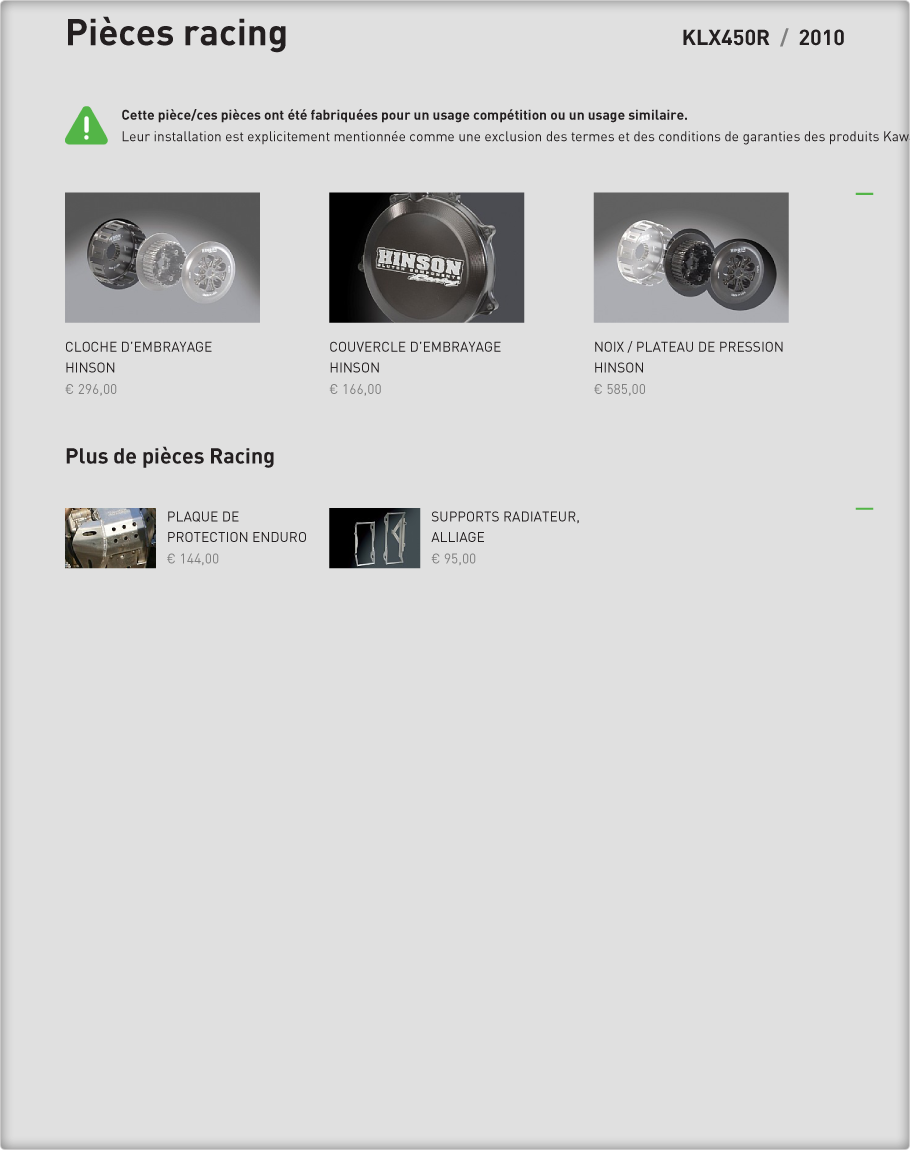This screenshot has width=910, height=1150.
Task: Click the € 144,00 price
Action: point(193,559)
